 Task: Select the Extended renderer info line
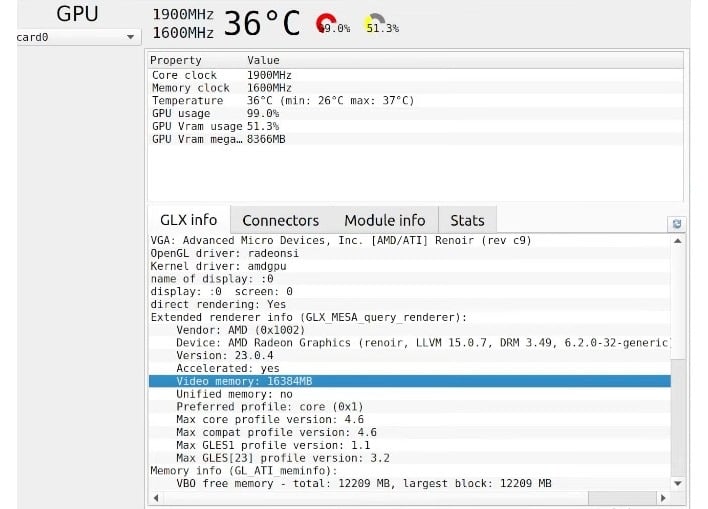coord(410,317)
